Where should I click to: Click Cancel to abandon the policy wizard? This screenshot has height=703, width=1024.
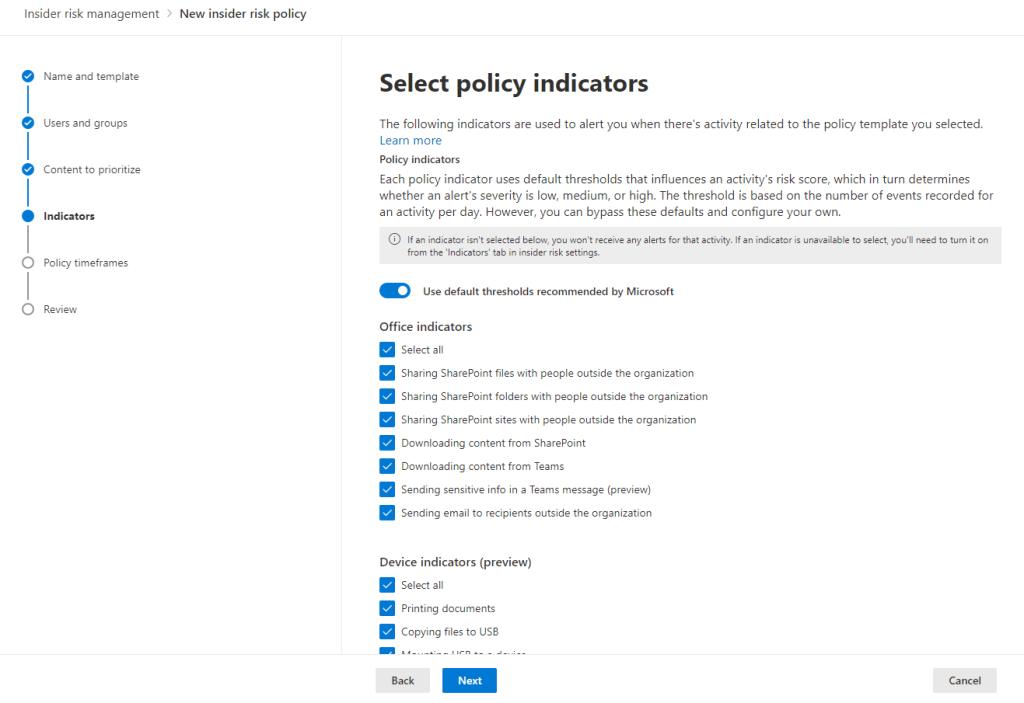pyautogui.click(x=963, y=680)
